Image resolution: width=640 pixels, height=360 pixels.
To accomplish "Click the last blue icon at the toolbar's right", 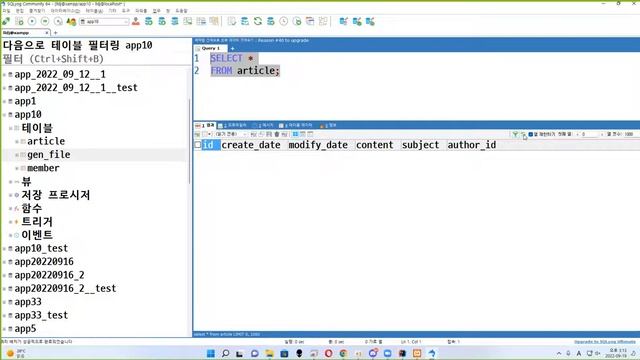I will 370,21.
